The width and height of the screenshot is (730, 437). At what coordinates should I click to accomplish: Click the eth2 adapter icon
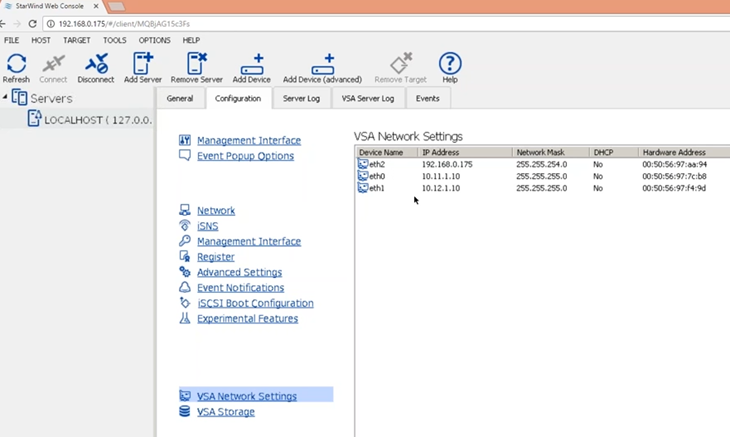tap(363, 164)
